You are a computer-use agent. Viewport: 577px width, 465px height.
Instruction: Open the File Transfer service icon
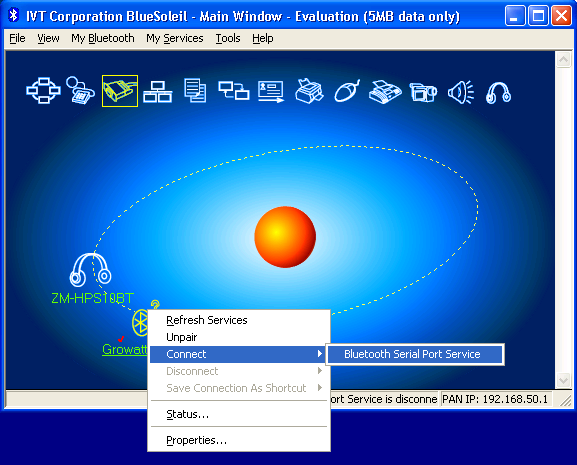[195, 90]
